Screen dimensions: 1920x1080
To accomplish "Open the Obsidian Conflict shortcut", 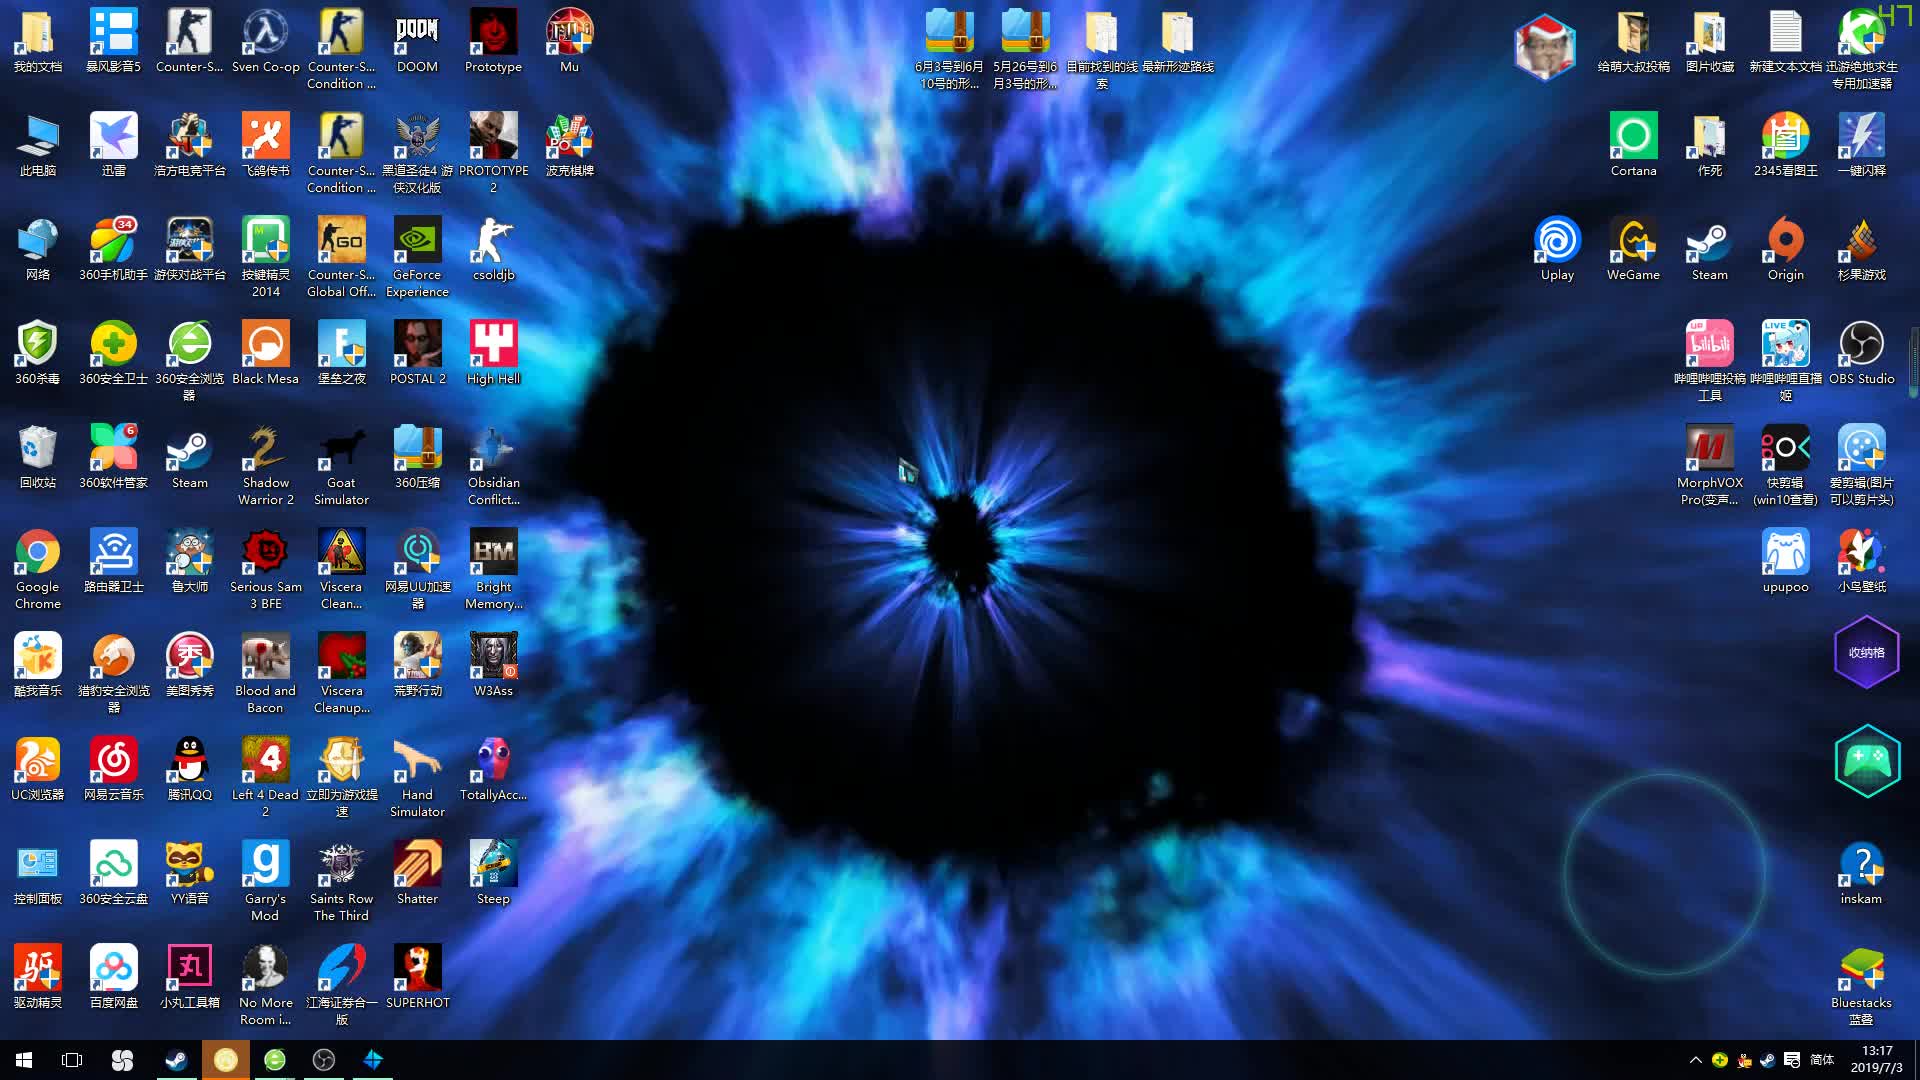I will [493, 466].
